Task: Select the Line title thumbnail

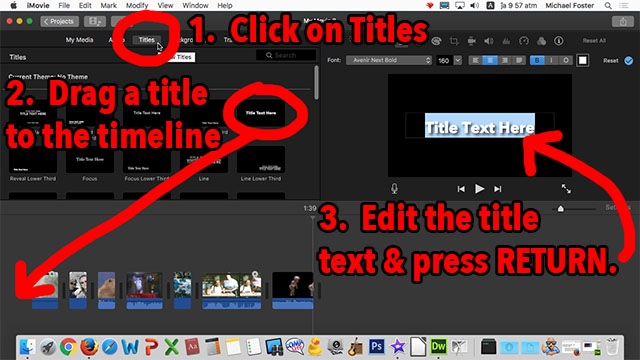Action: pyautogui.click(x=204, y=160)
